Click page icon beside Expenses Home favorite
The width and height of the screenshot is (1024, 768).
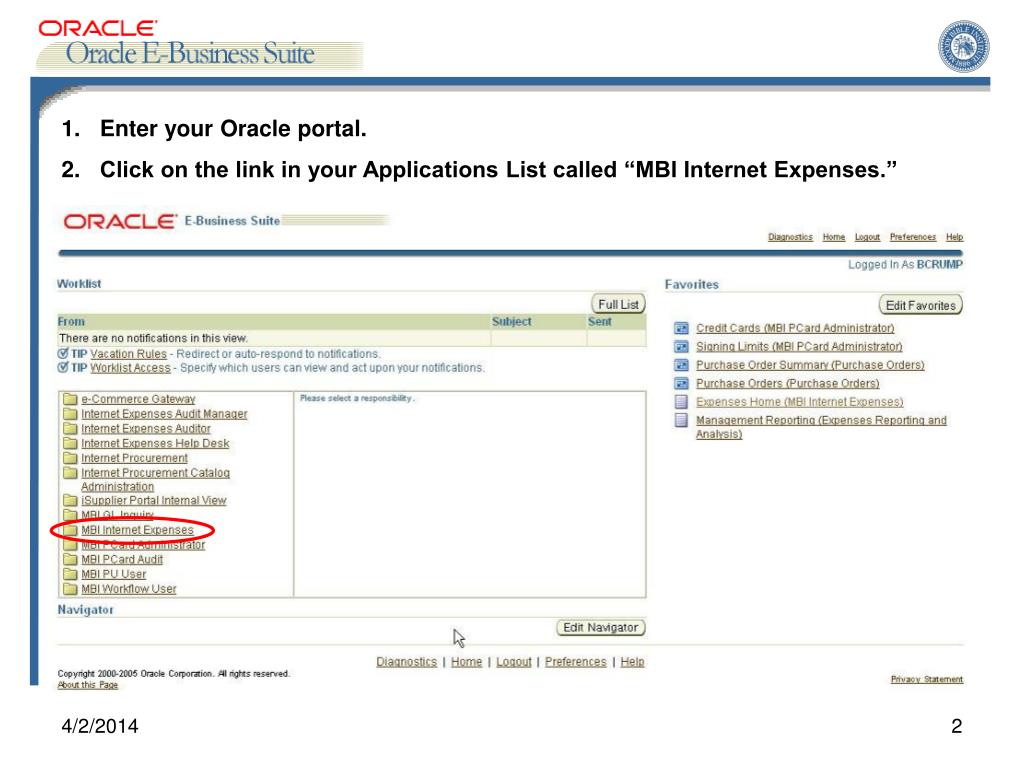(x=681, y=402)
